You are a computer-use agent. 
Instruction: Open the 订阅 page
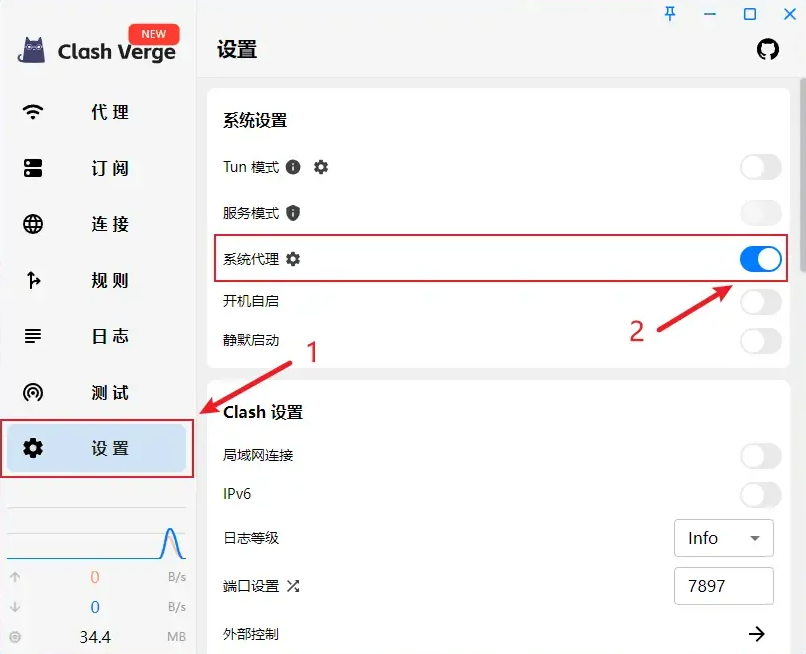pos(110,168)
